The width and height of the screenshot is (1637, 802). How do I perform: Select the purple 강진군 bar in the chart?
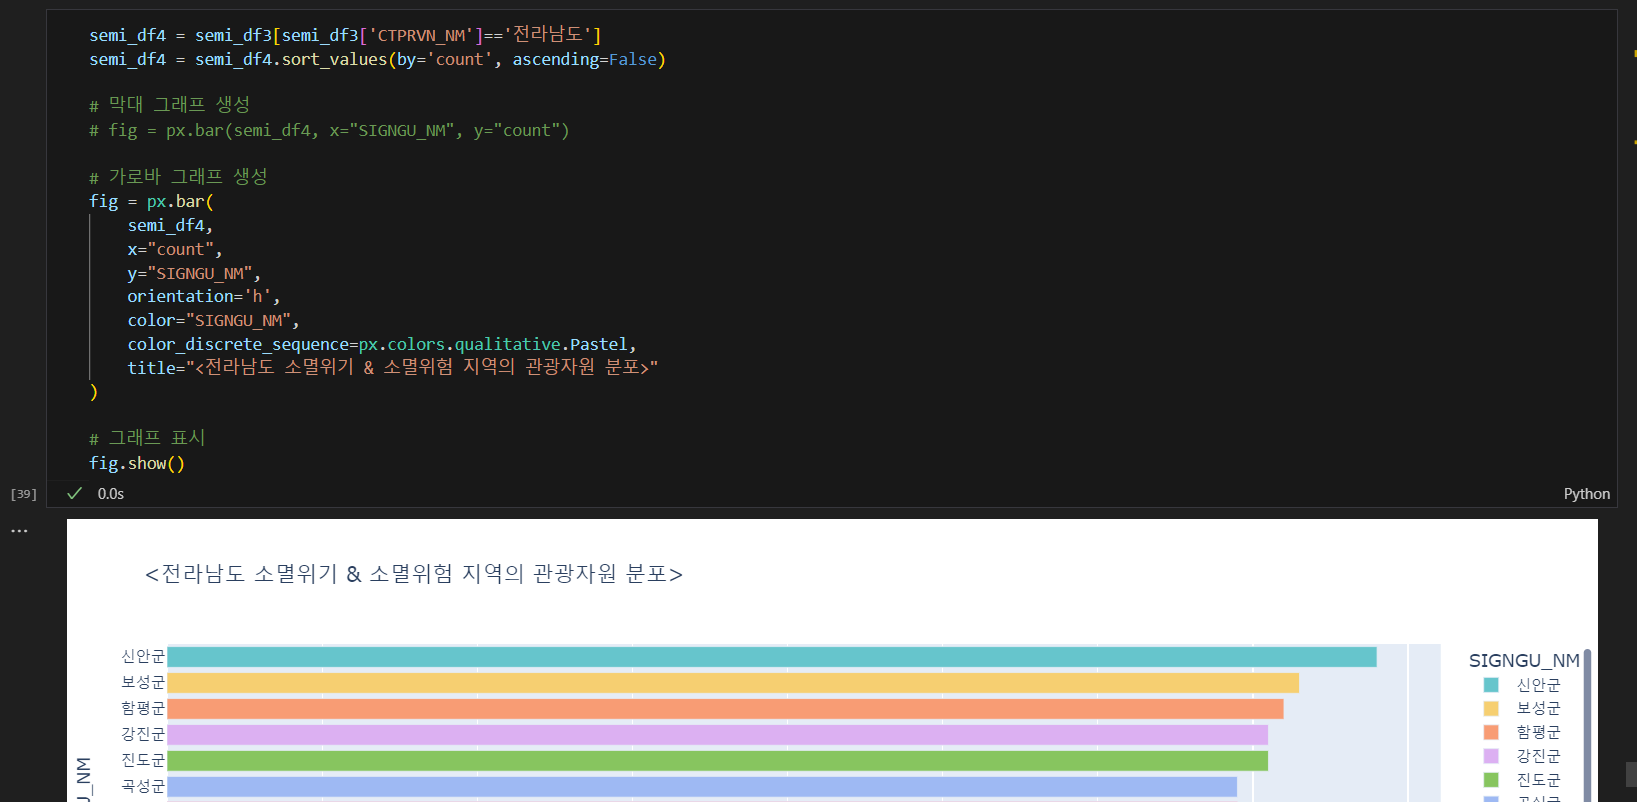coord(718,735)
